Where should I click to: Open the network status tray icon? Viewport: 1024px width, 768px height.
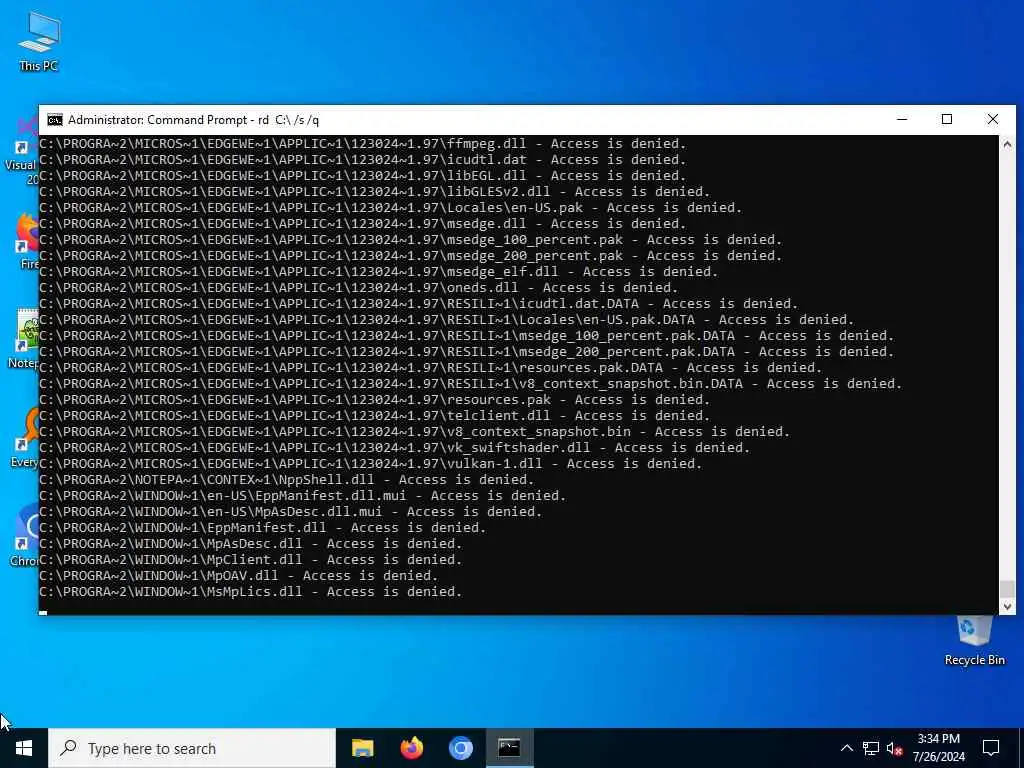click(x=871, y=748)
